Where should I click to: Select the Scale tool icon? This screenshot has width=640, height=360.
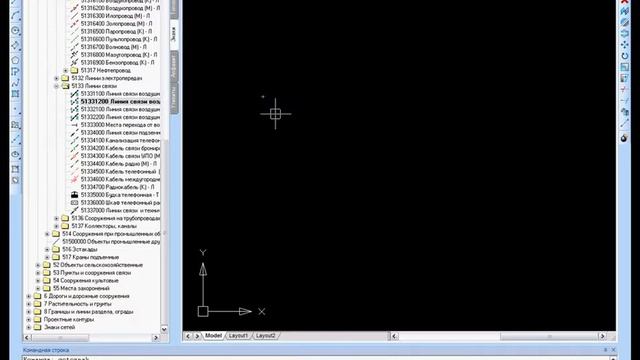tap(624, 67)
